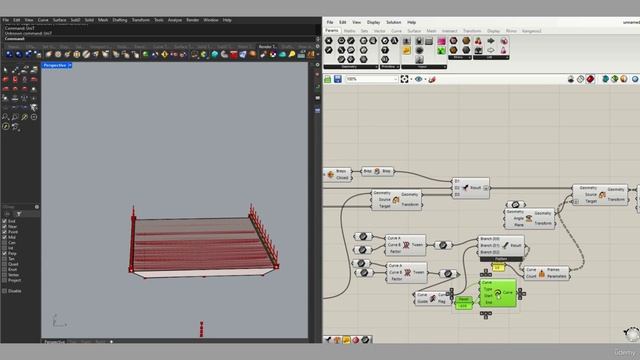Toggle the preview eye icon in Grasshopper's toolbar
This screenshot has width=640, height=360.
418,79
